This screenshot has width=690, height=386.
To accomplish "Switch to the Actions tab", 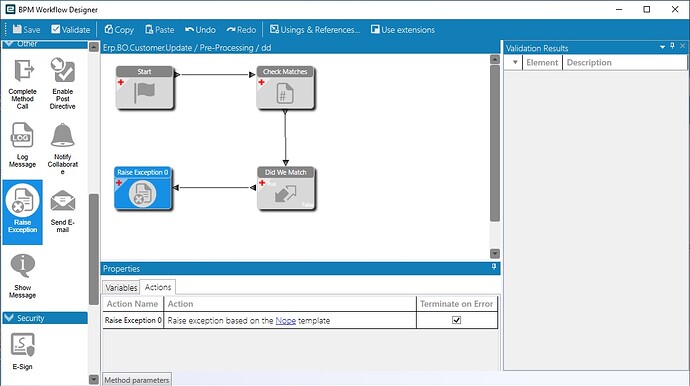I will pyautogui.click(x=158, y=287).
